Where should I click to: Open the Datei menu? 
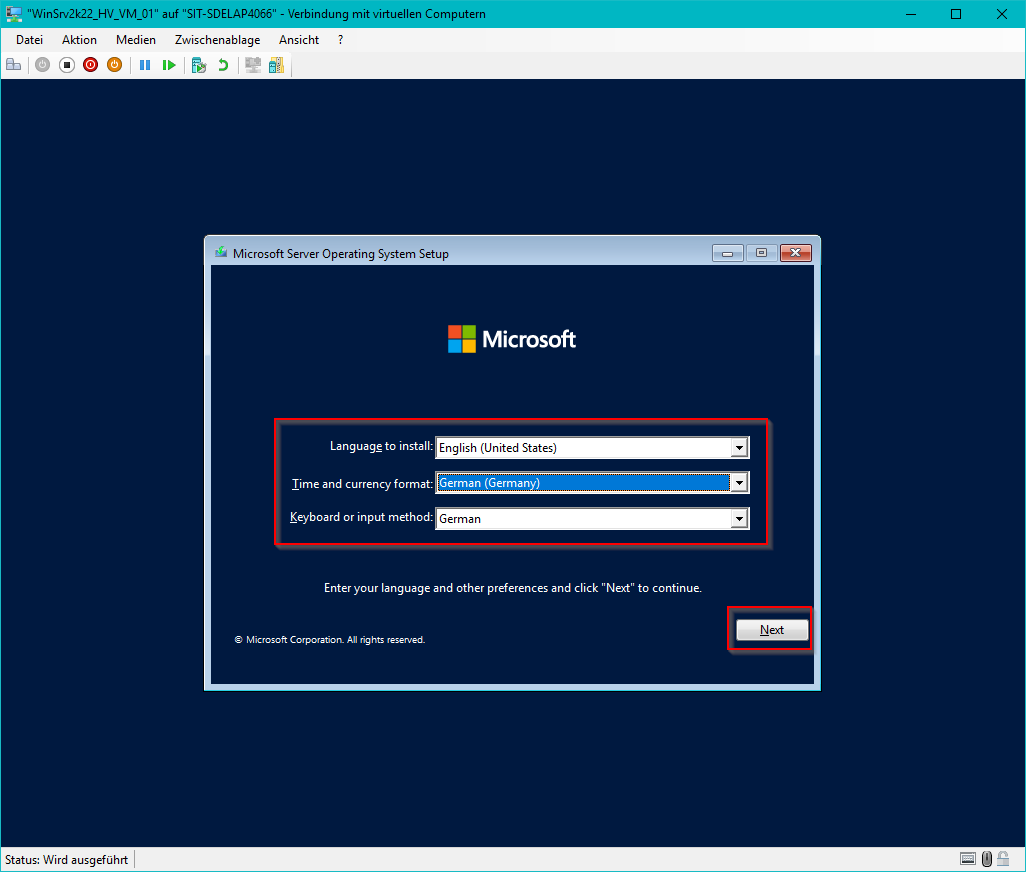30,40
